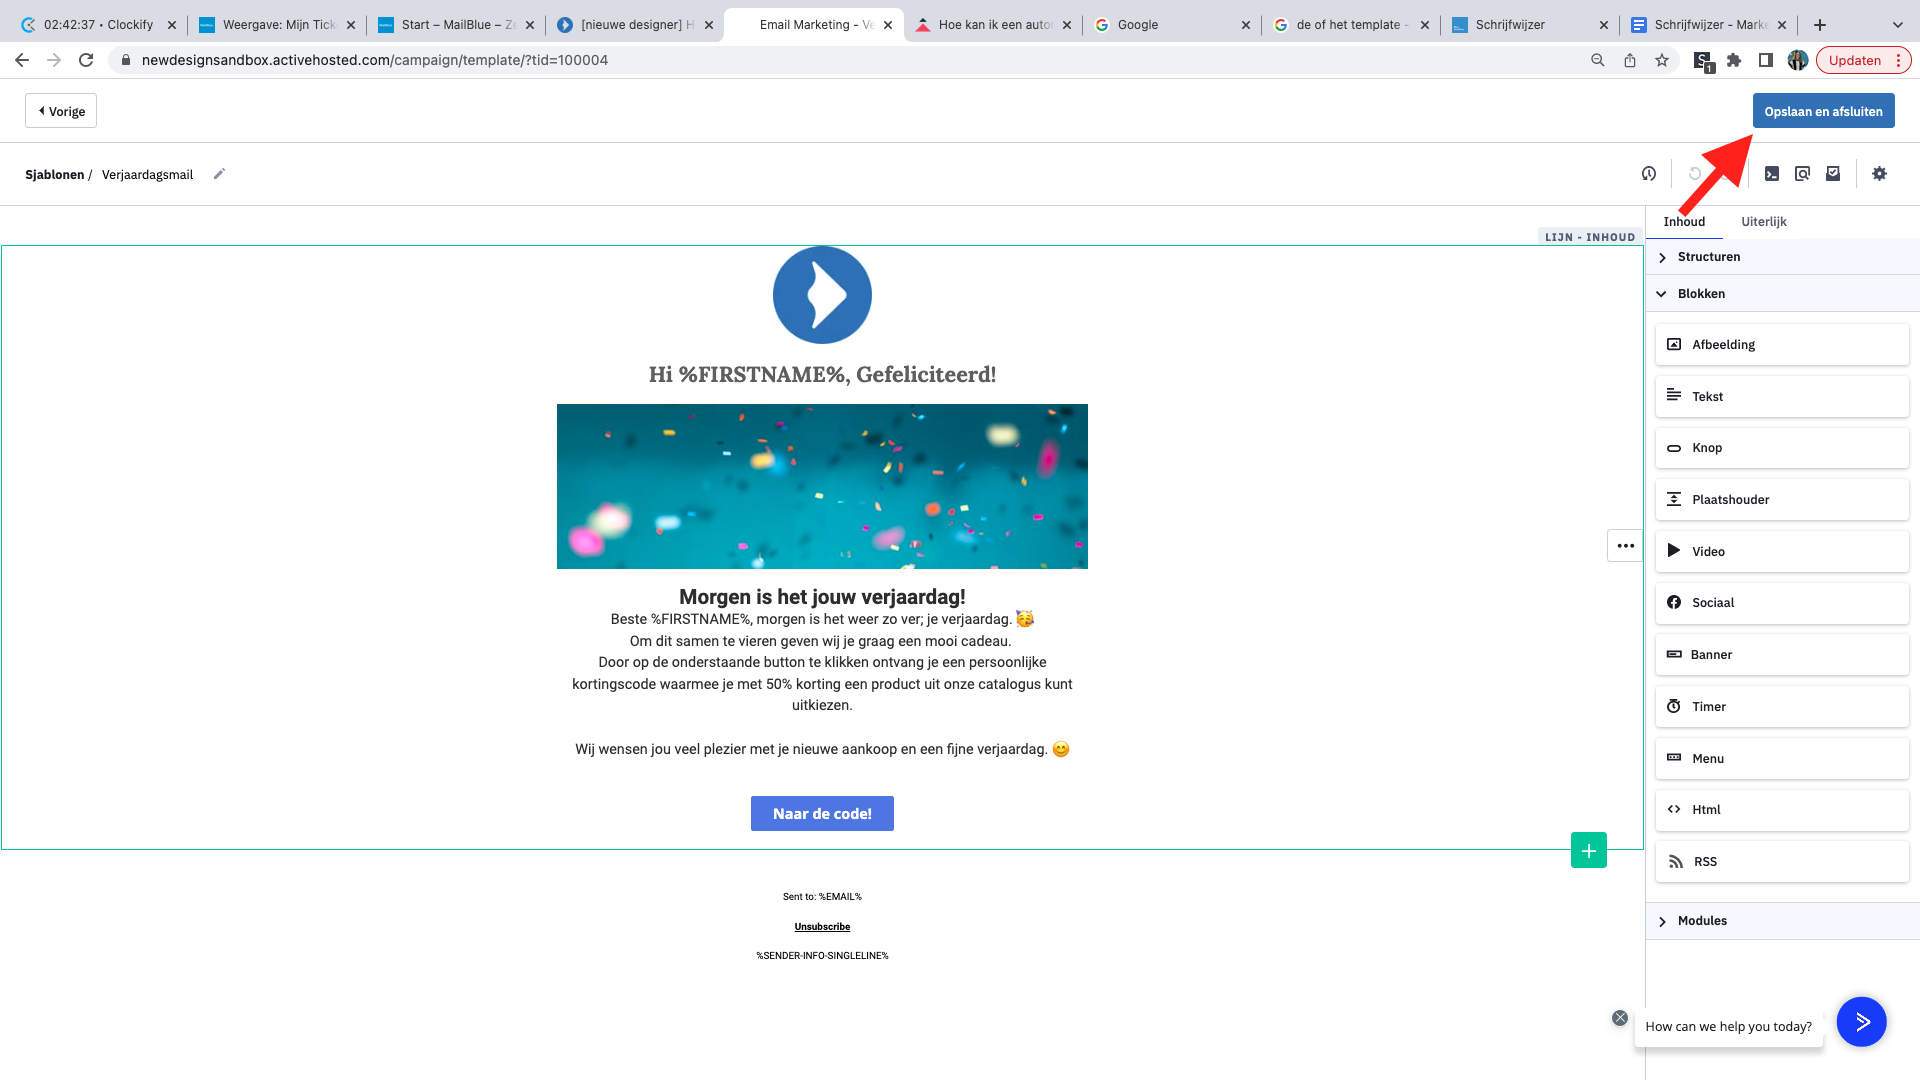
Task: Open a new browser tab
Action: tap(1820, 25)
